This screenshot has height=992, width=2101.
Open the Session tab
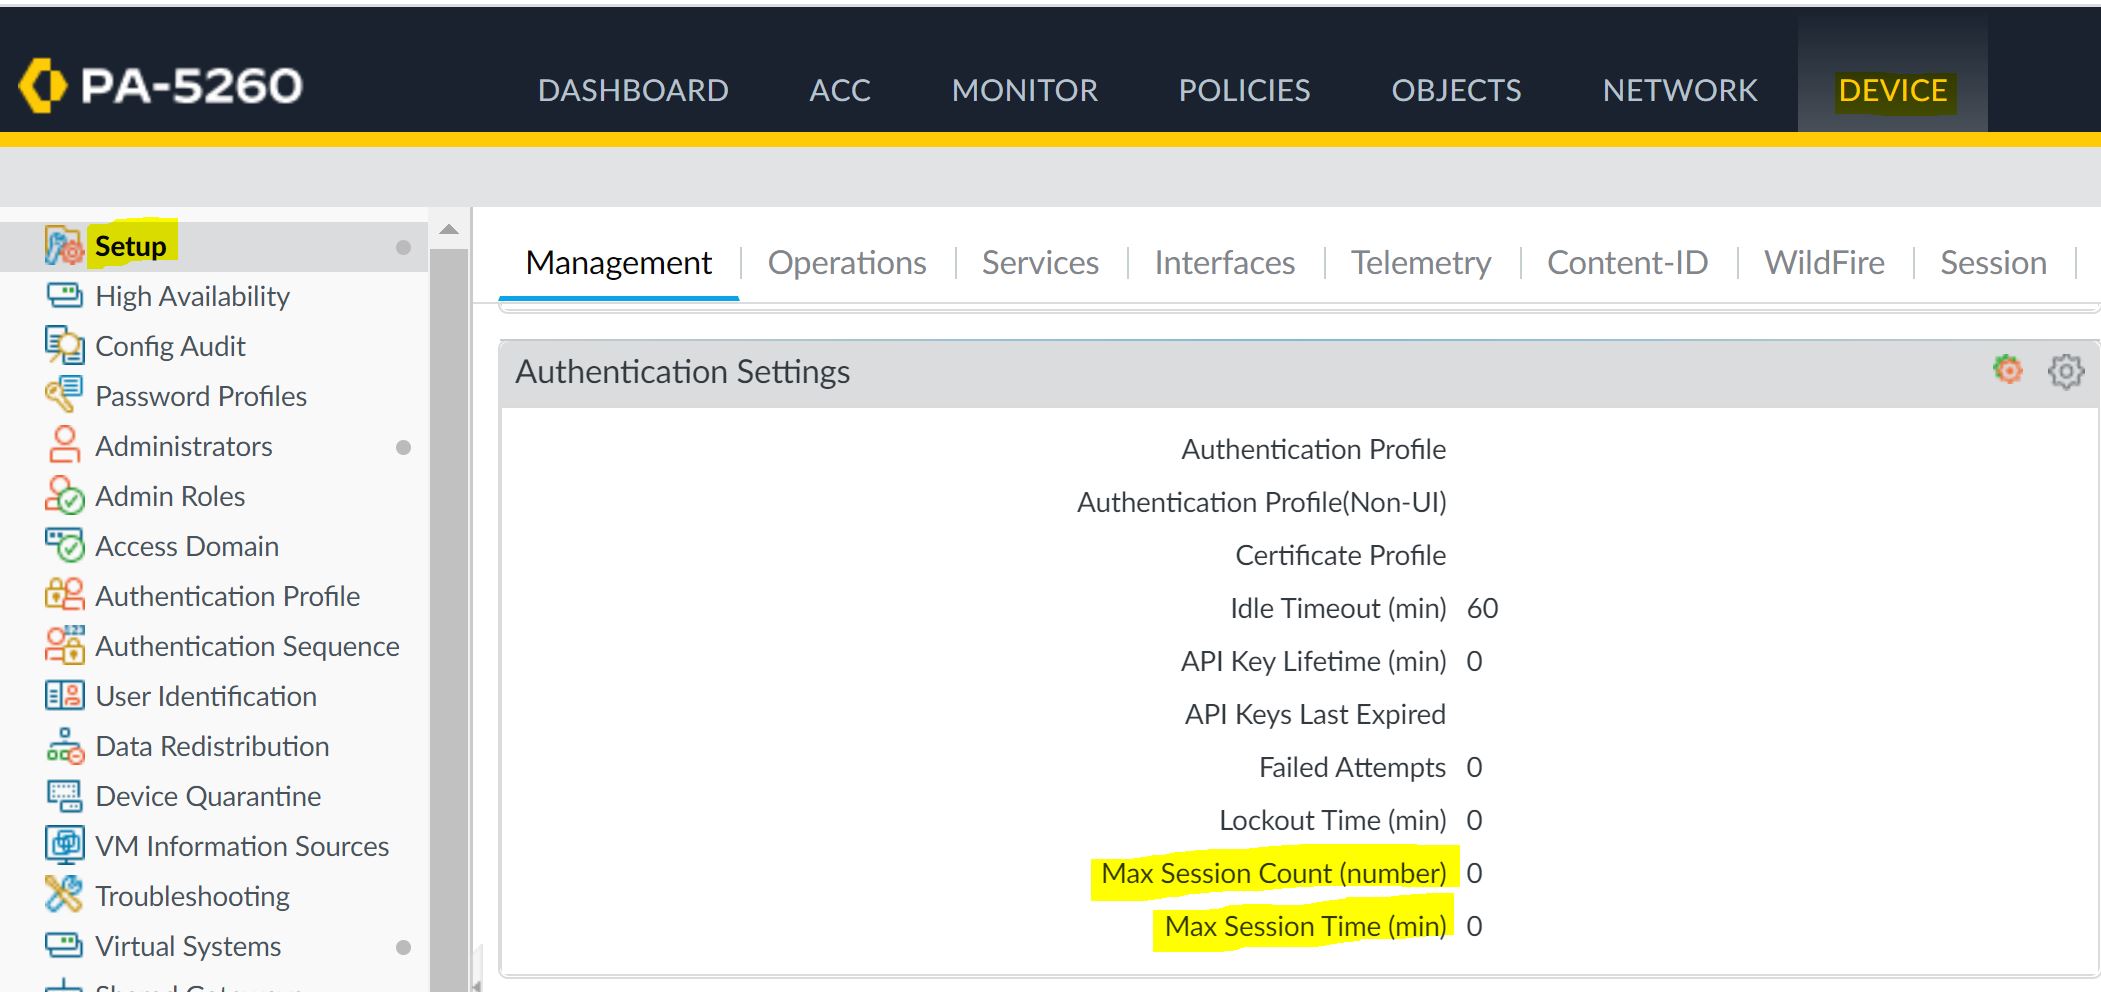1992,263
